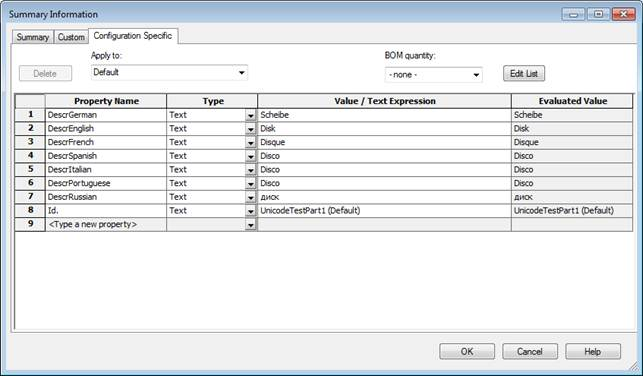Confirm with the OK button

click(x=467, y=351)
